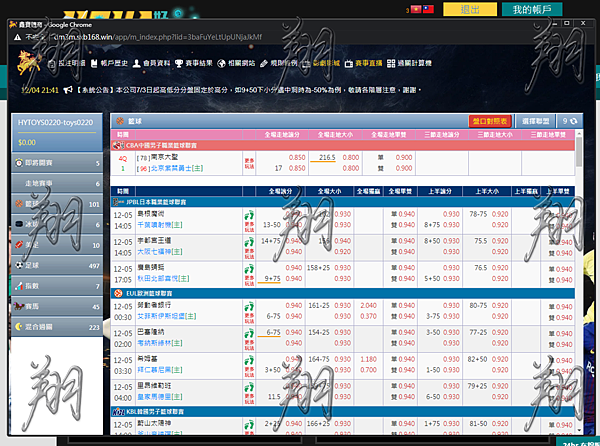Click the 0.370 moneyline odds
This screenshot has height=446, width=600.
click(x=368, y=316)
